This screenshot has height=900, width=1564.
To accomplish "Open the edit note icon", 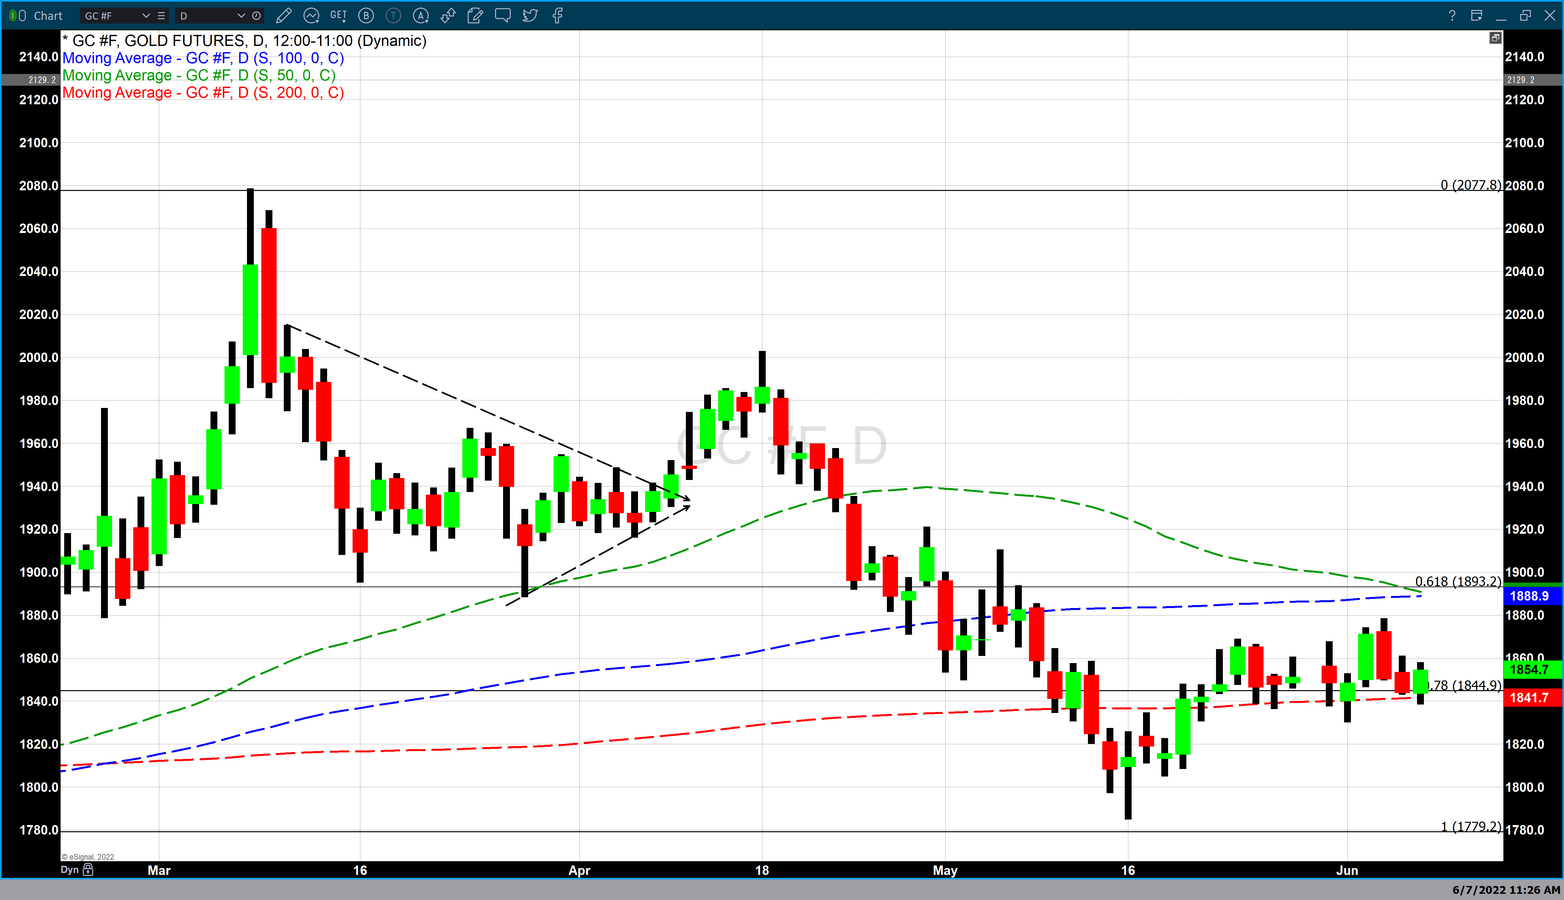I will 475,15.
